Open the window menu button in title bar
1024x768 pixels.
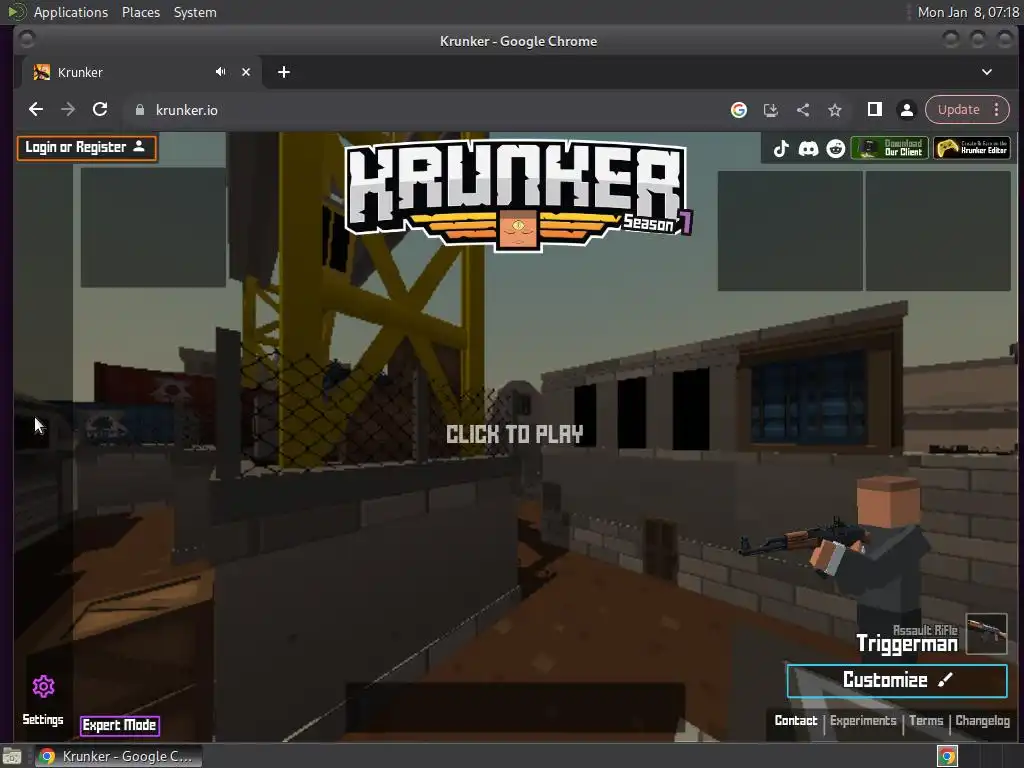pos(27,40)
